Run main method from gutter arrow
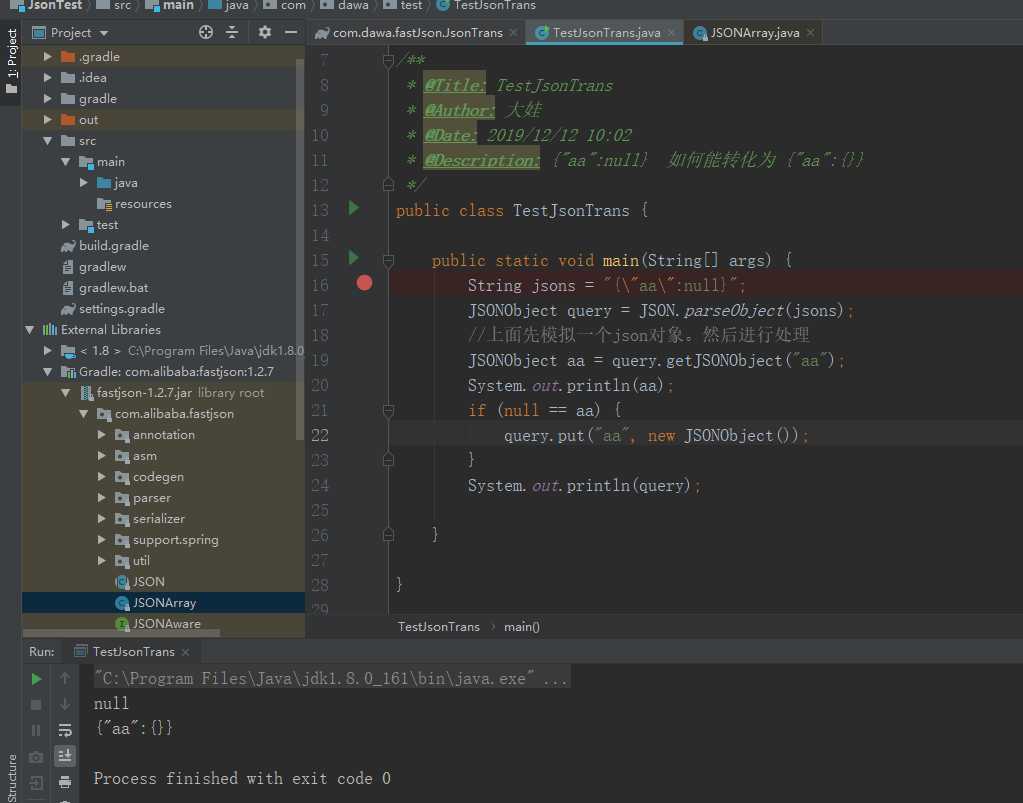 pyautogui.click(x=354, y=258)
